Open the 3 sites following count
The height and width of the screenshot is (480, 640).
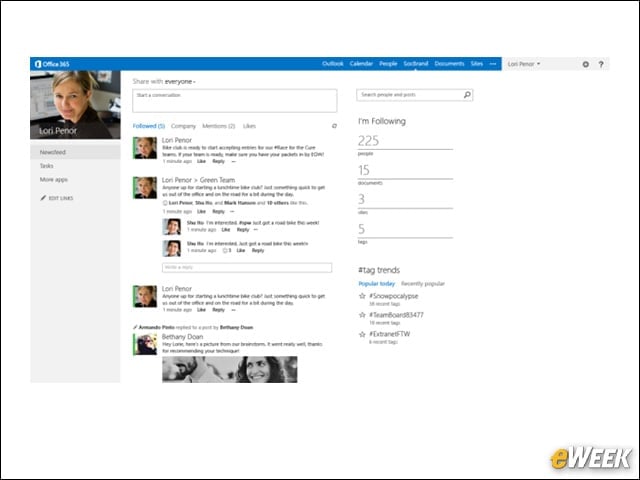[361, 200]
